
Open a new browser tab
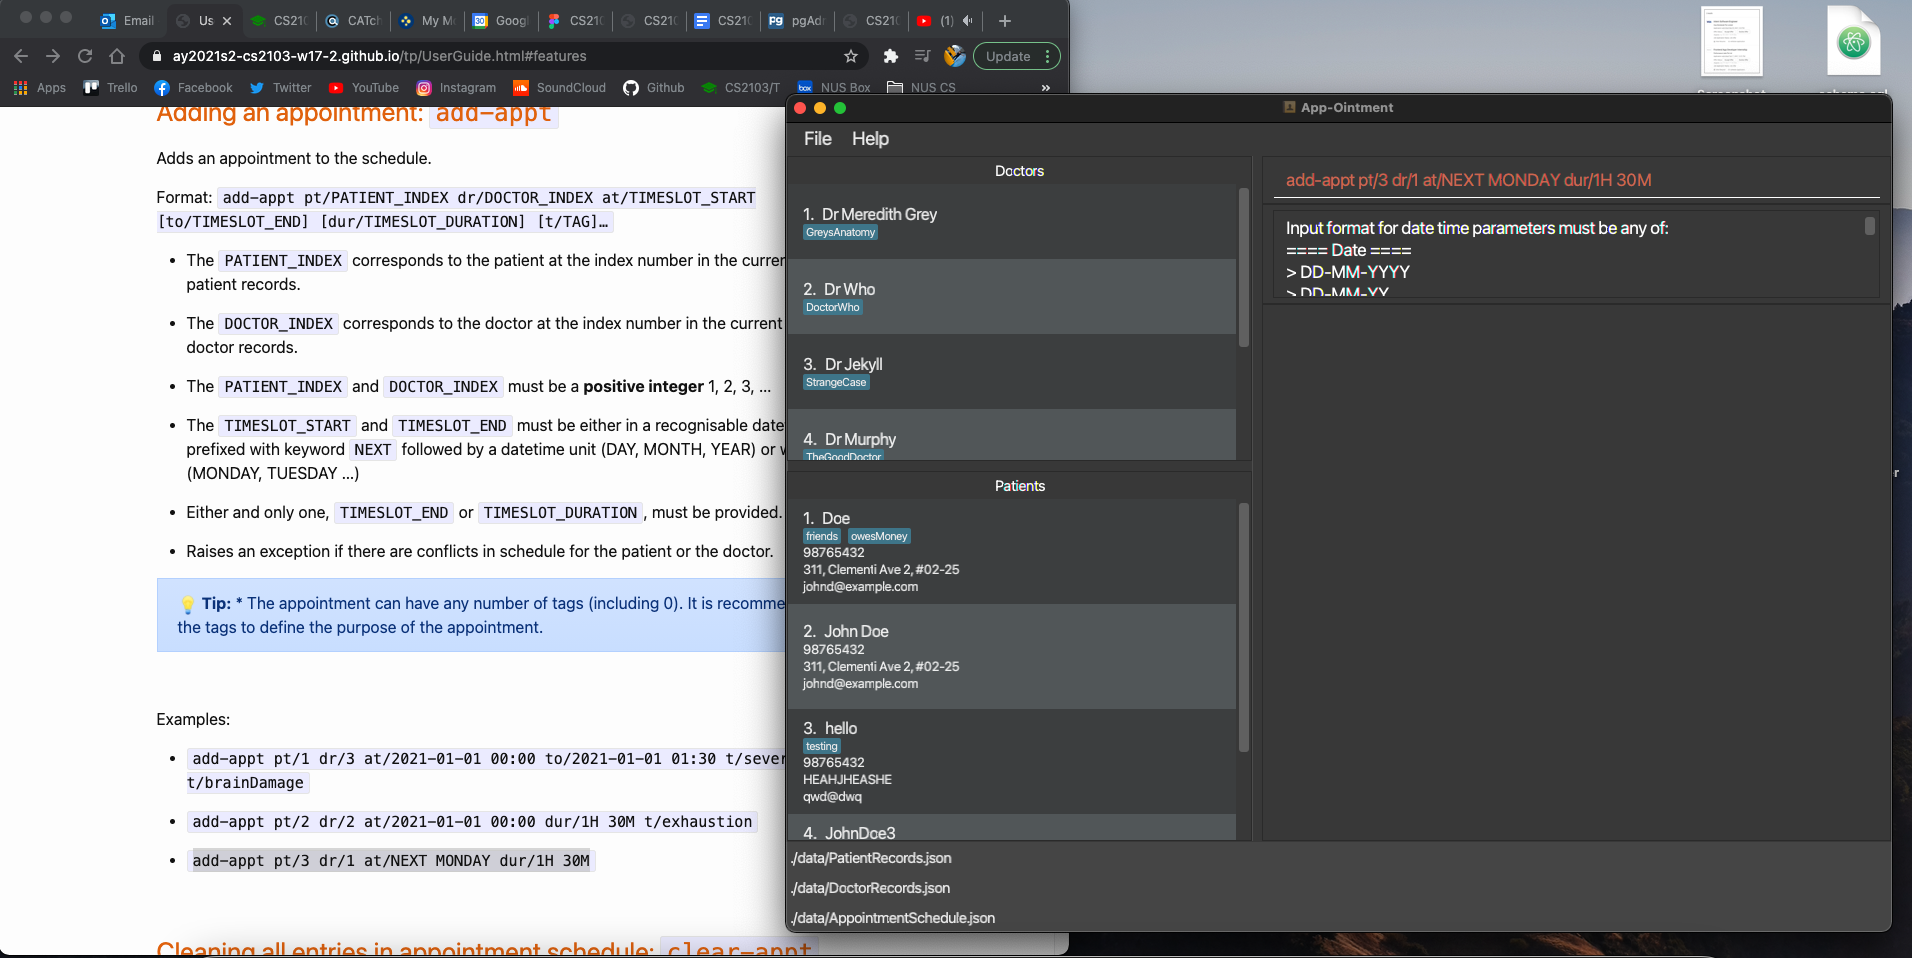click(1003, 21)
